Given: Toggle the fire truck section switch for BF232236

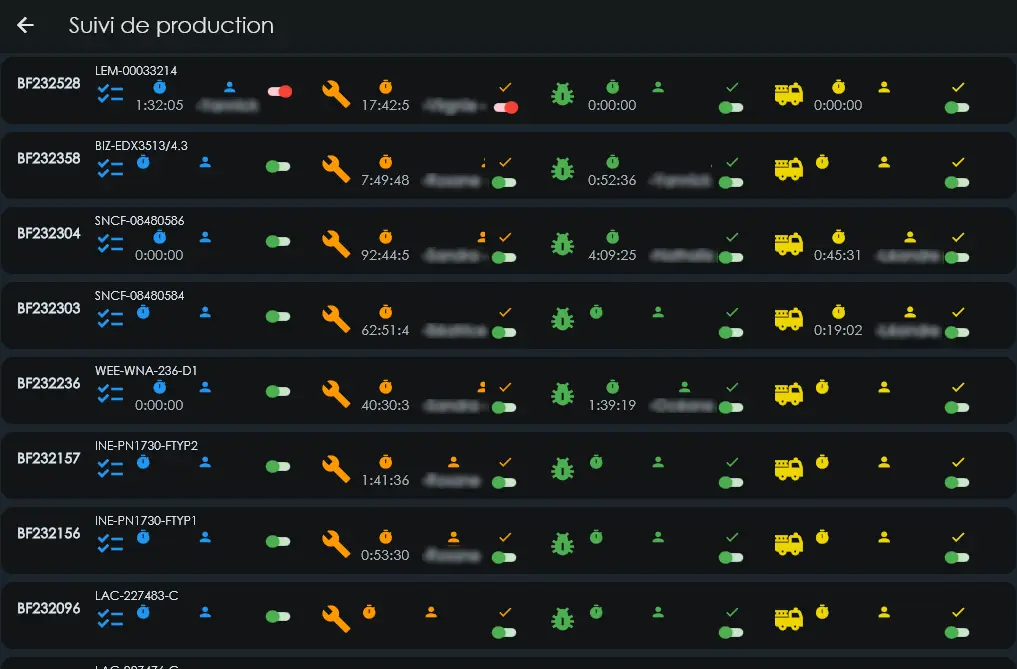Looking at the screenshot, I should point(957,407).
